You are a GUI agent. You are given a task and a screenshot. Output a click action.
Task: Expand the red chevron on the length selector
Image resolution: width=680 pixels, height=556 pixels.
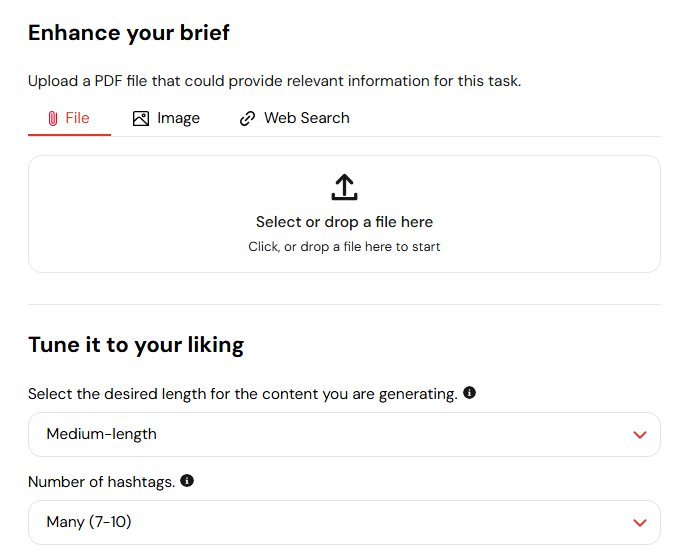pos(641,435)
